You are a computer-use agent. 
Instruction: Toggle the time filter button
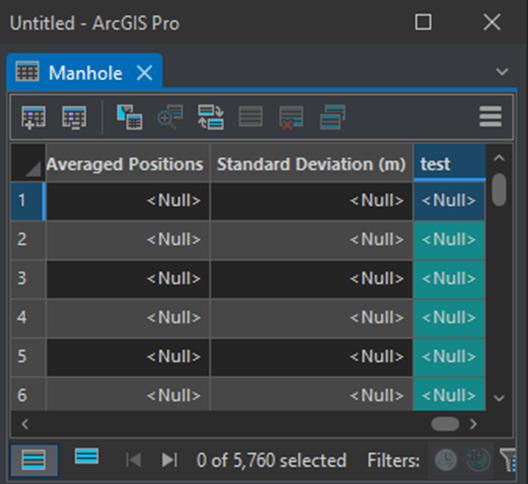446,460
